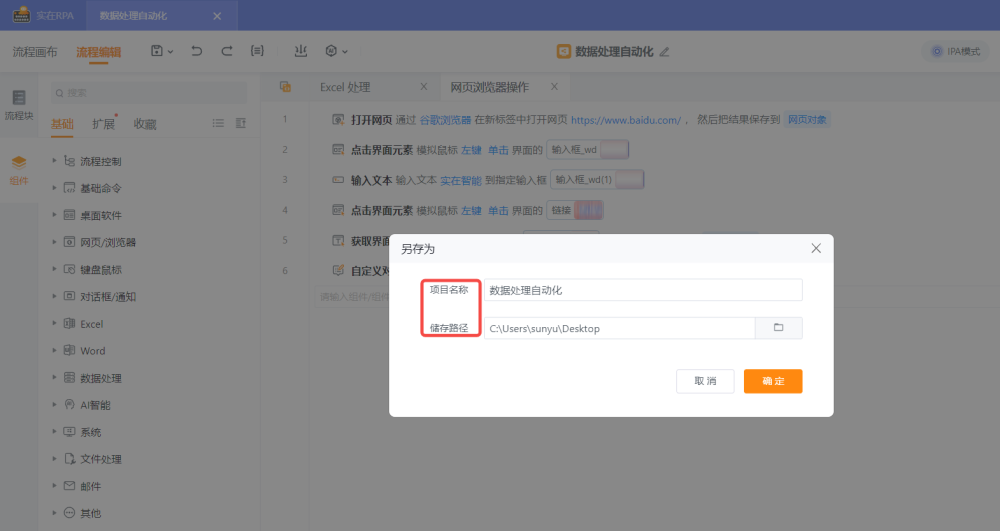Viewport: 1000px width, 531px height.
Task: Switch to the 扩展 tab
Action: [x=103, y=125]
